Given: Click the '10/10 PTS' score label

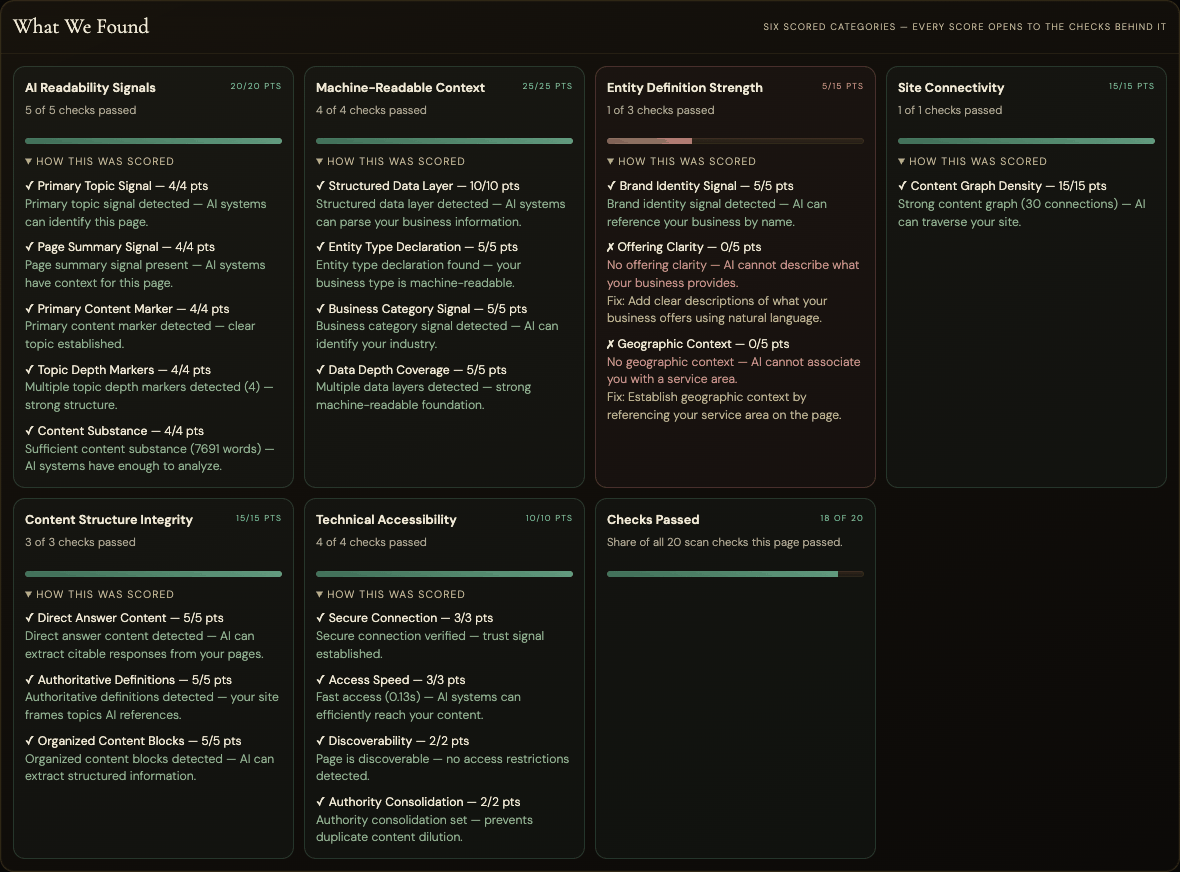Looking at the screenshot, I should coord(549,518).
